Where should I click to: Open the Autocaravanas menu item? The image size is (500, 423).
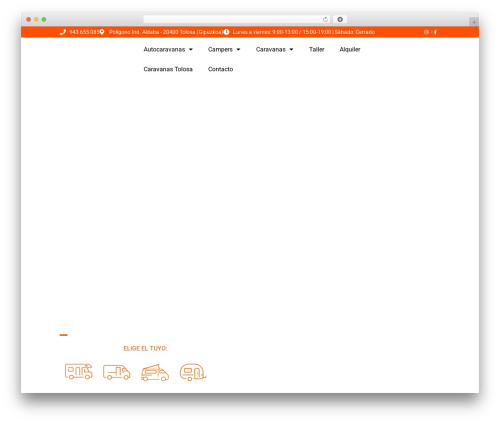coord(164,49)
